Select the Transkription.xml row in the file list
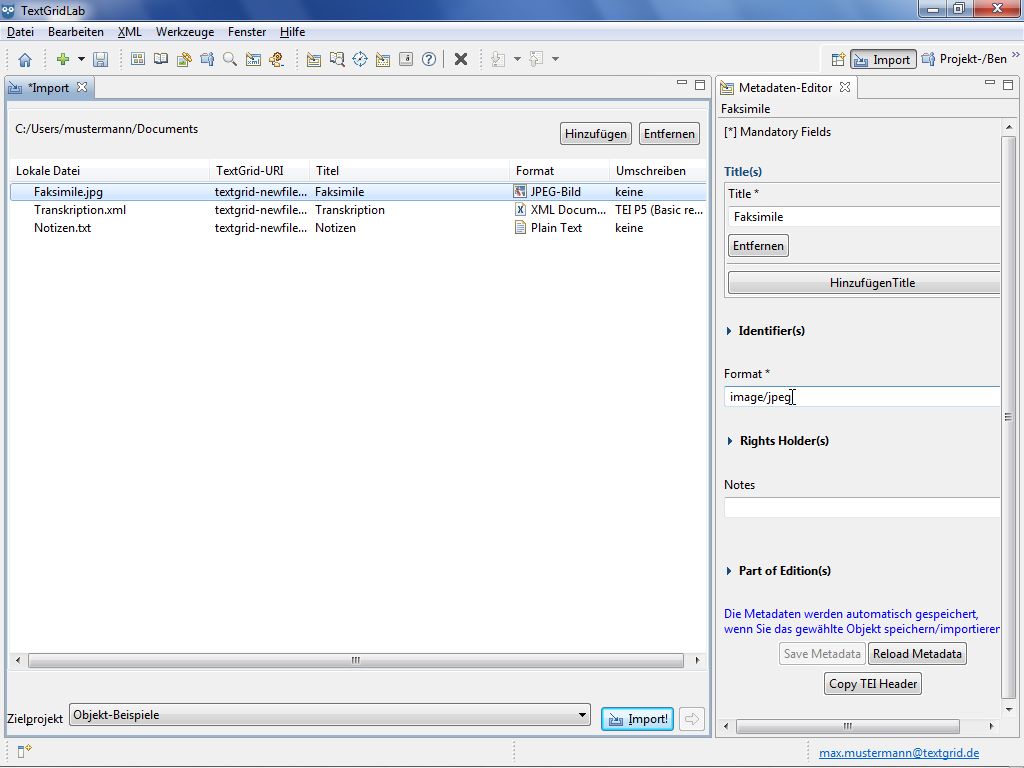Screen dimensions: 1024x768 pyautogui.click(x=80, y=210)
